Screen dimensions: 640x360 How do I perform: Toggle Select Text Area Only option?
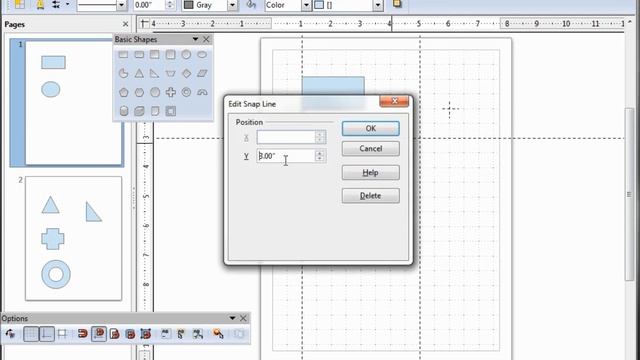tap(181, 334)
